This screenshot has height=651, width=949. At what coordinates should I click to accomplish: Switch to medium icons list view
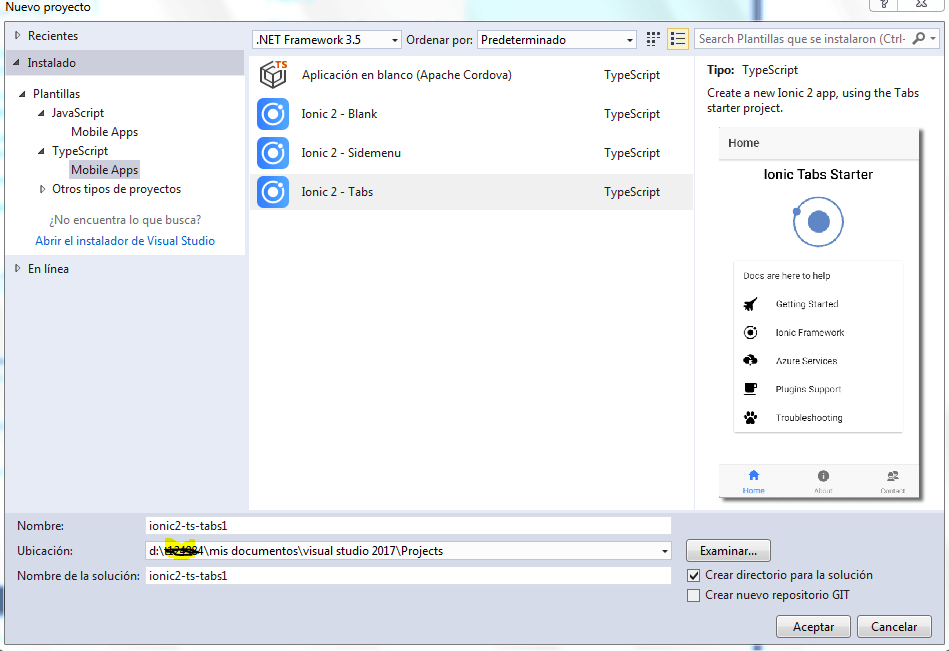[678, 39]
